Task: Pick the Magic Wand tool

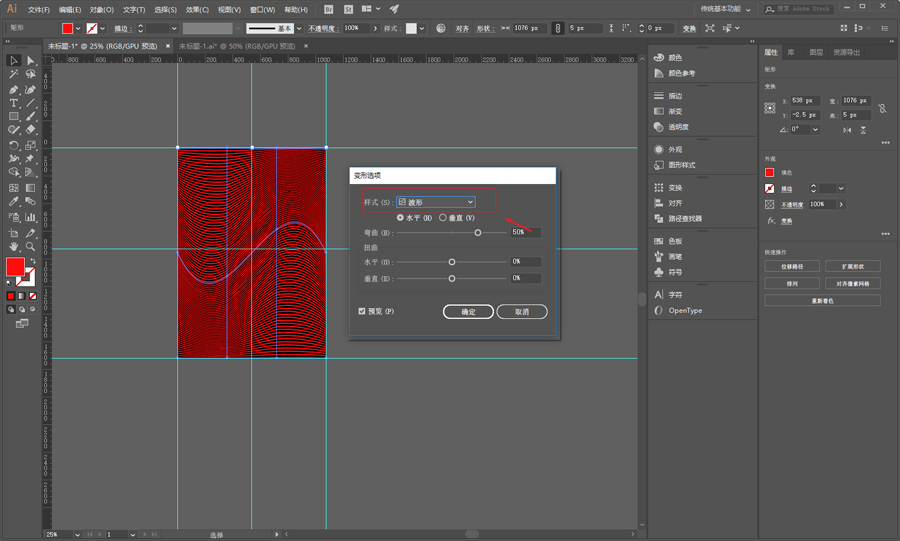Action: pos(14,75)
